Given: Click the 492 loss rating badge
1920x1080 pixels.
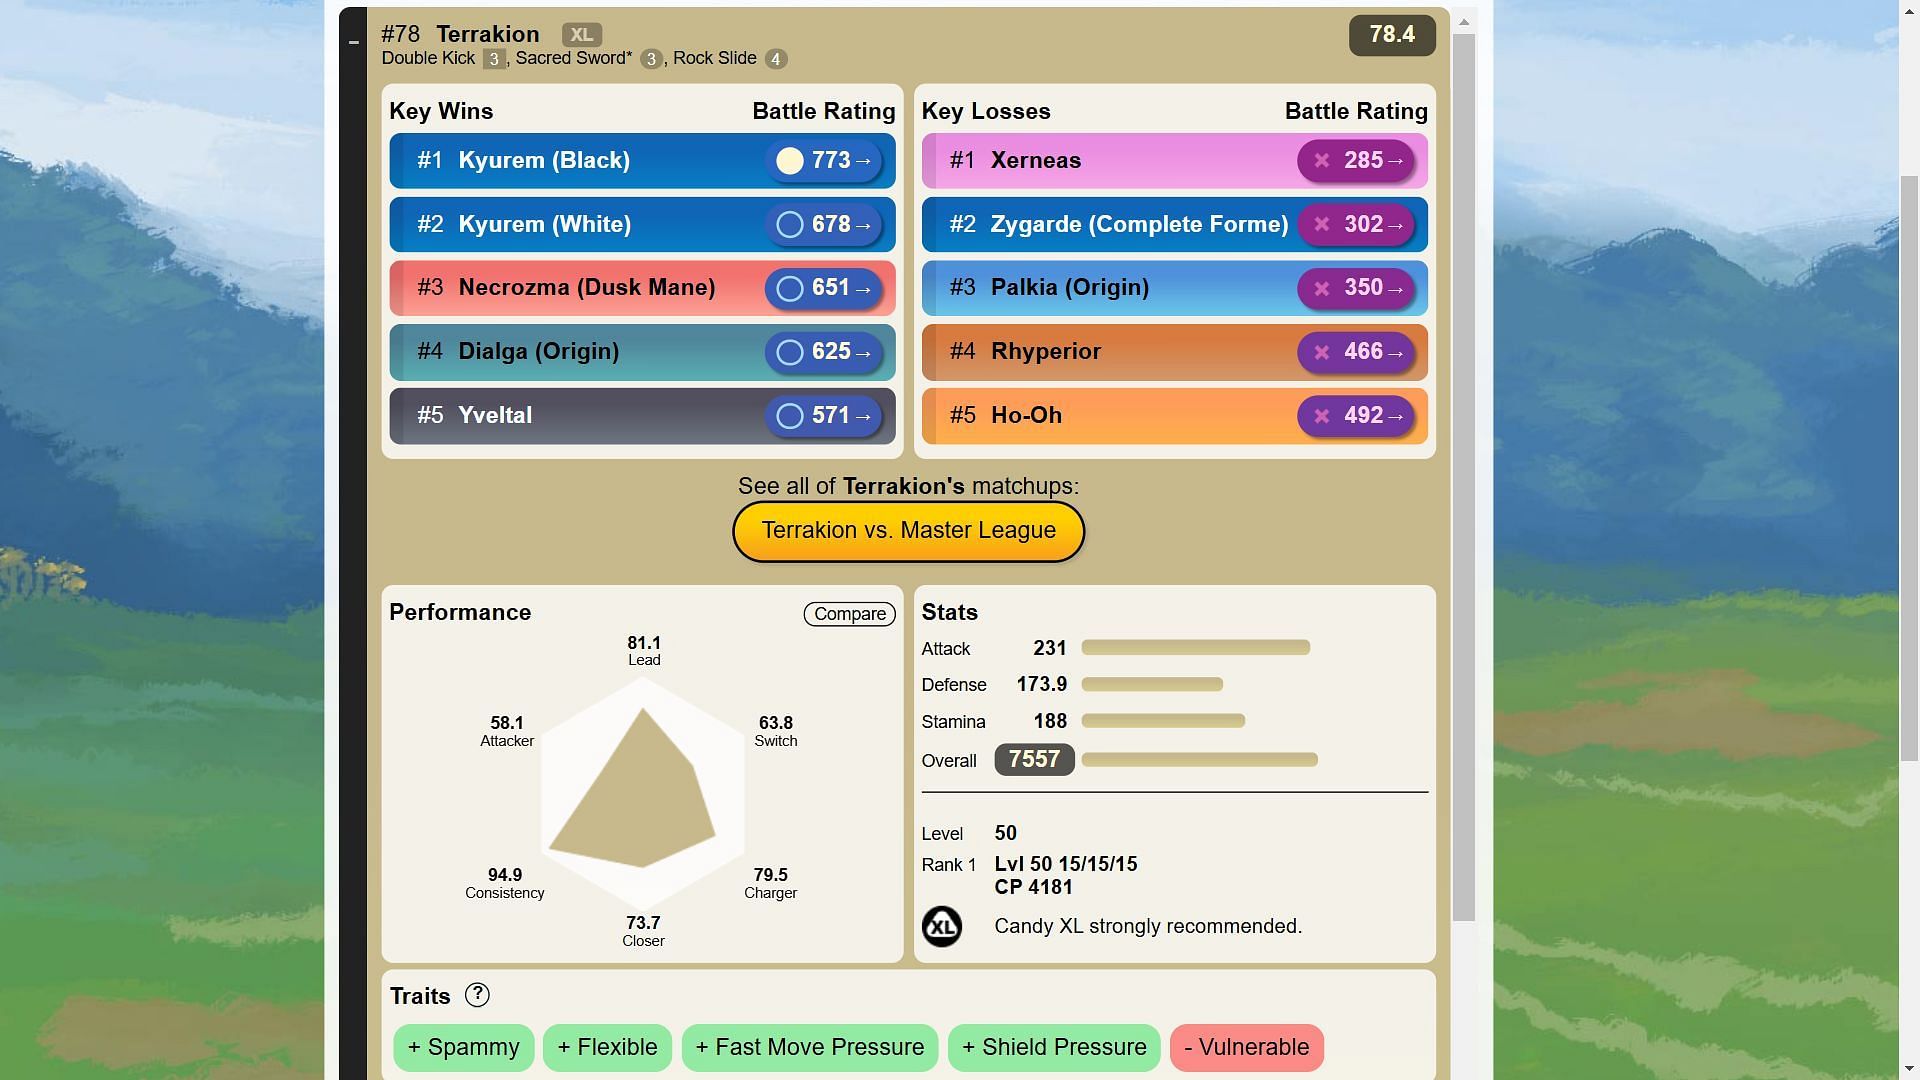Looking at the screenshot, I should pyautogui.click(x=1356, y=416).
